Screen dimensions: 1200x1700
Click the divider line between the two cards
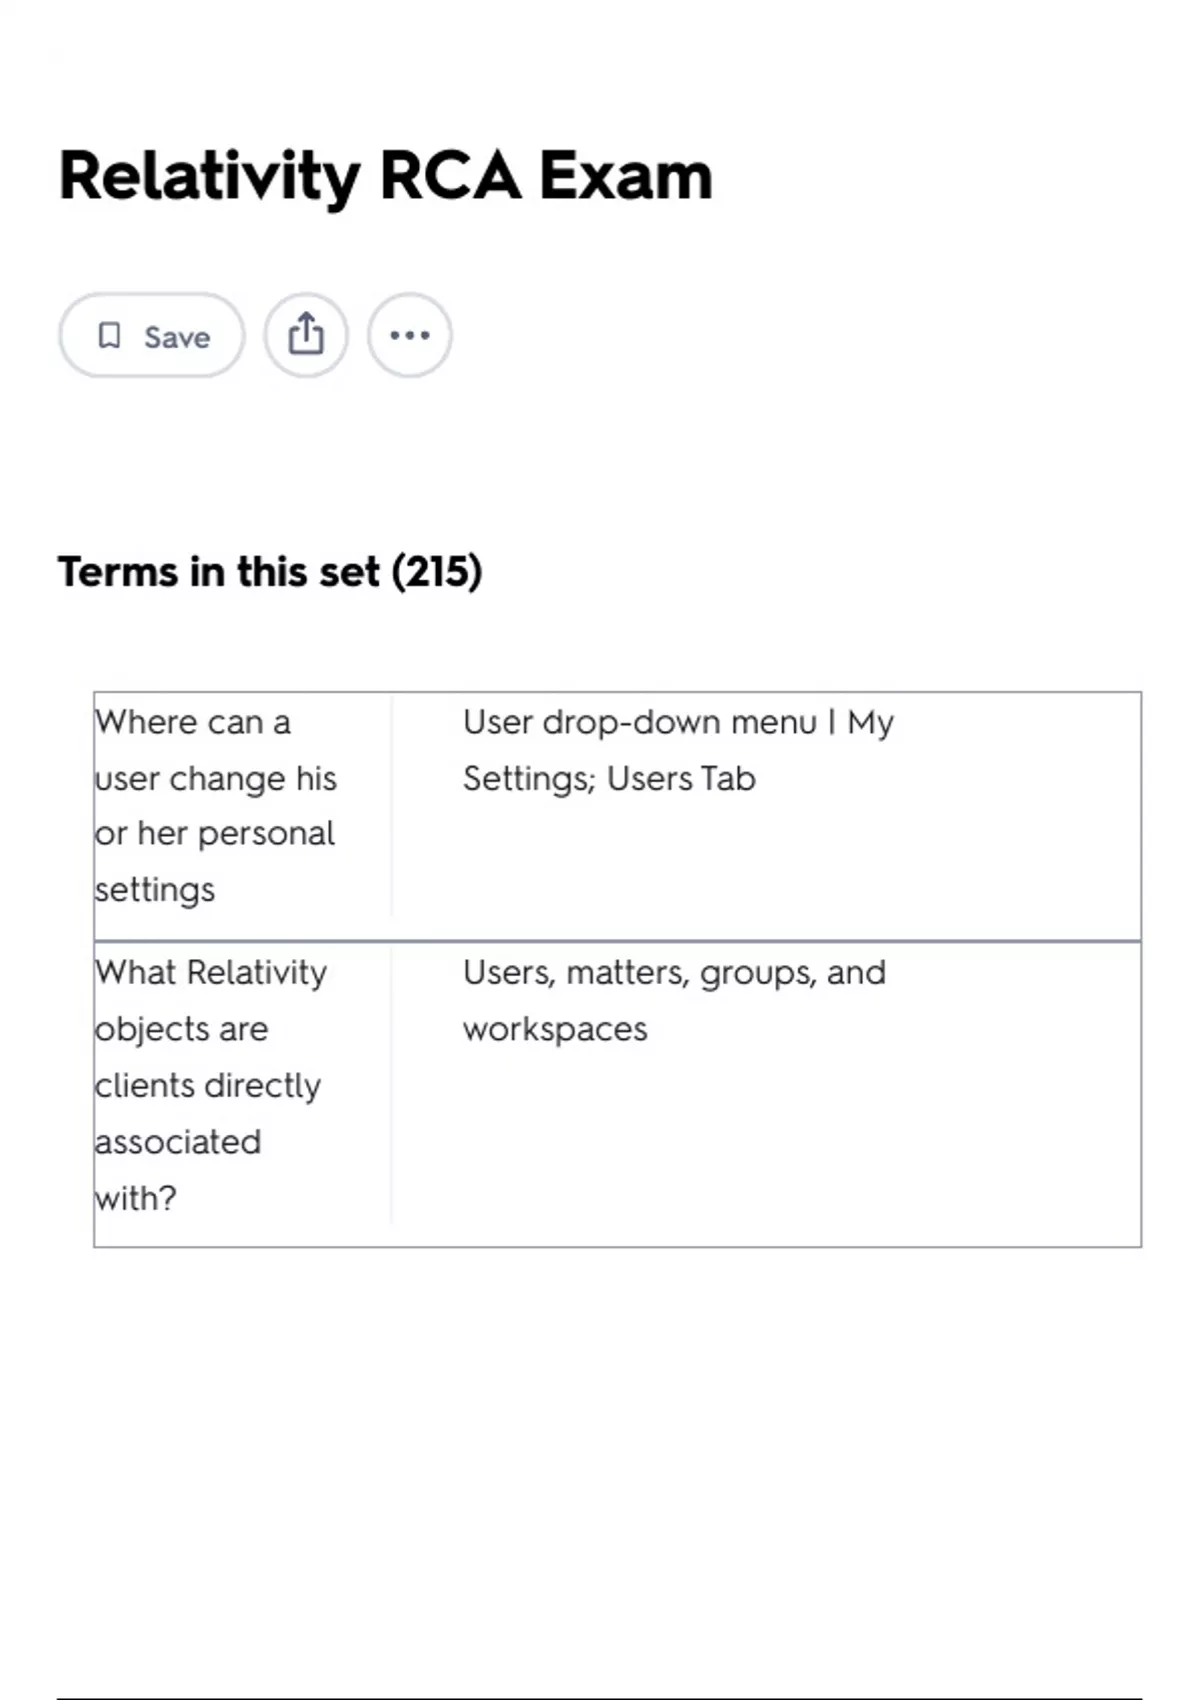[x=618, y=941]
